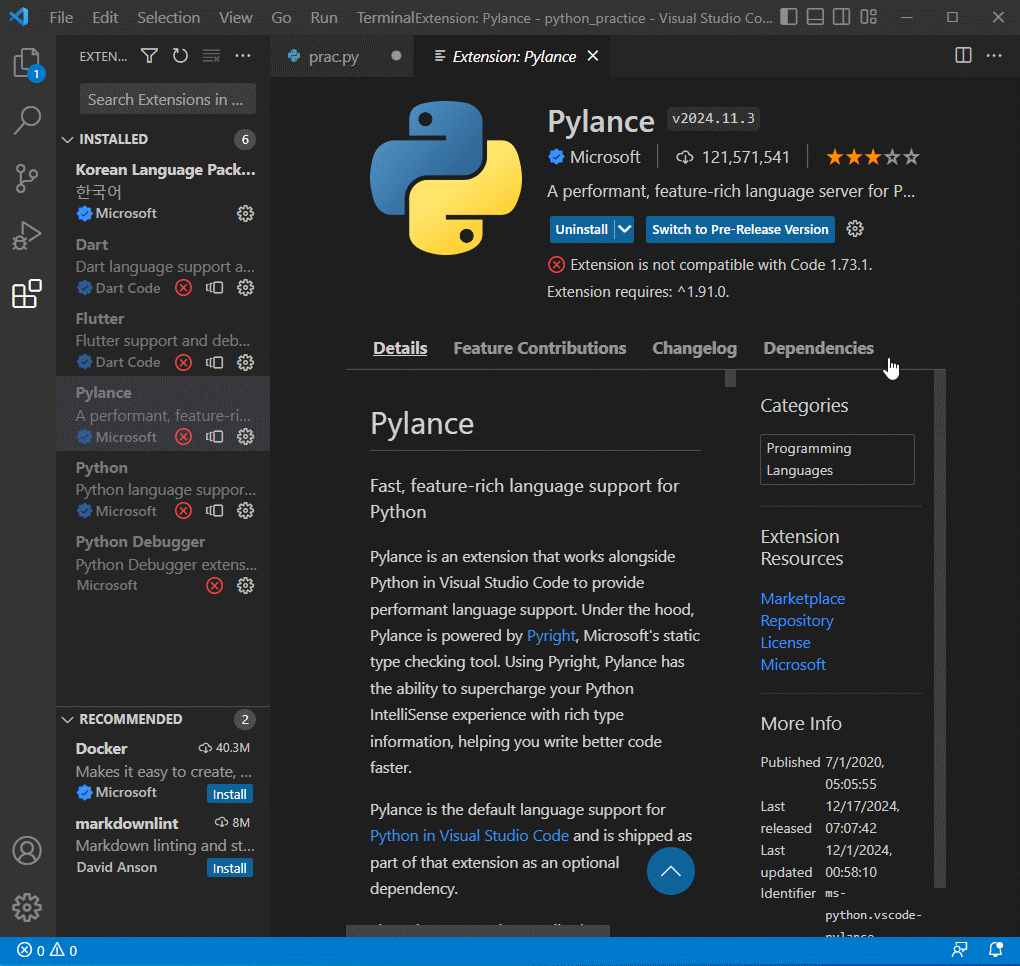Toggle Primary Side Bar layout button
The width and height of the screenshot is (1020, 966).
click(788, 17)
